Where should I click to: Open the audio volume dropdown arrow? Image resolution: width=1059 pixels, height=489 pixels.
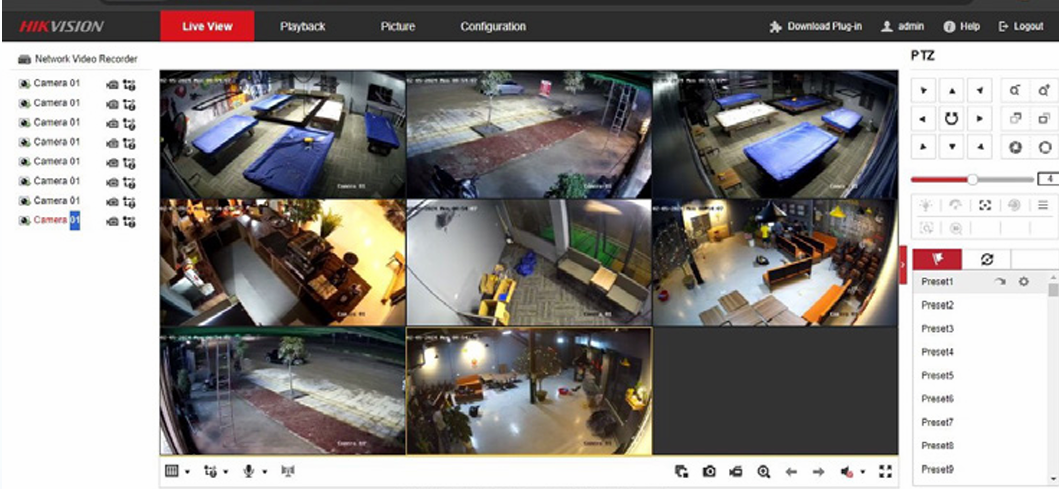[x=862, y=472]
